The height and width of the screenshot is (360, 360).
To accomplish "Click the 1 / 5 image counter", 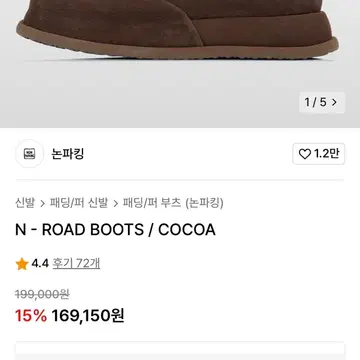I will (x=315, y=102).
